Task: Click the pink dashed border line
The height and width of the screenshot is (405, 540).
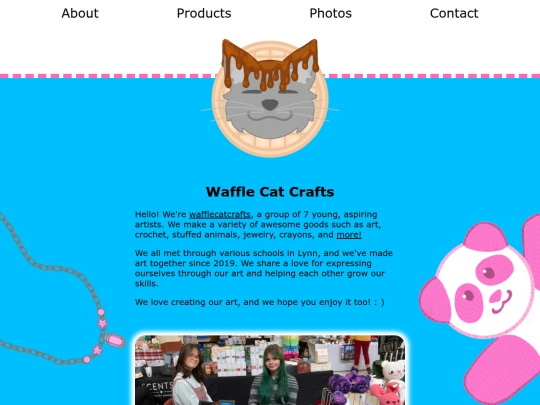Action: click(x=270, y=76)
